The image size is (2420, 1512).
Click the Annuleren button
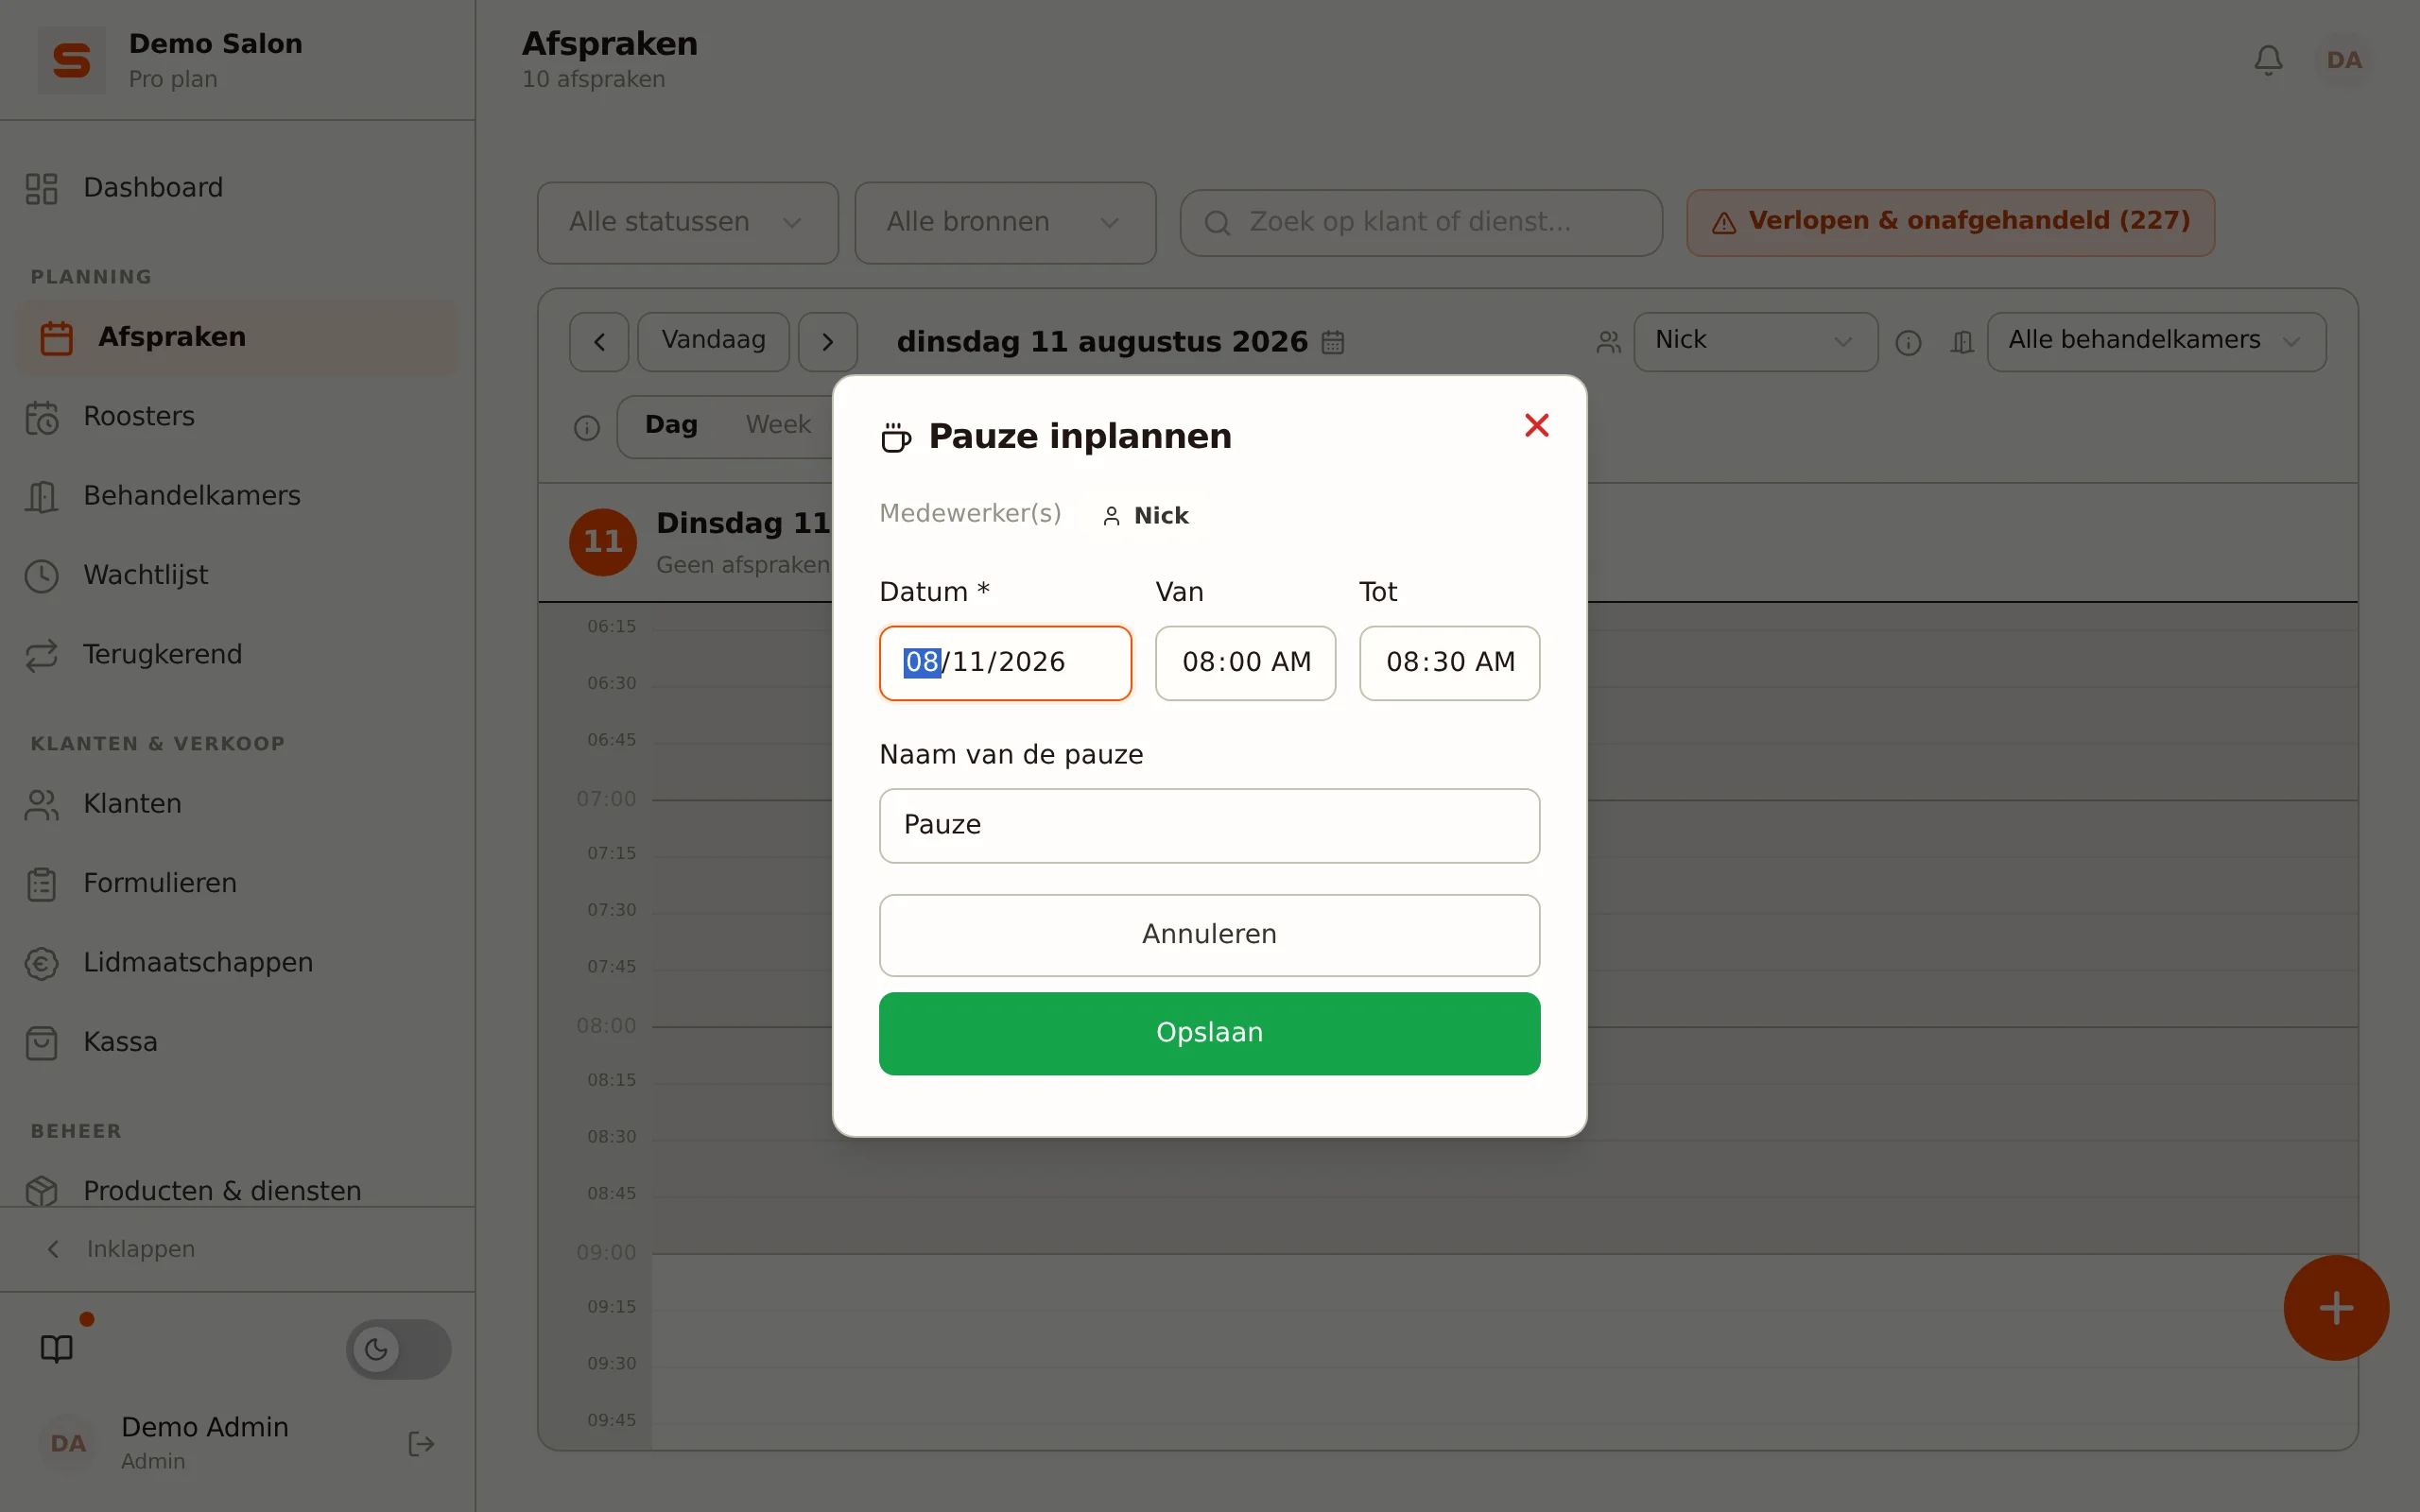click(1209, 935)
